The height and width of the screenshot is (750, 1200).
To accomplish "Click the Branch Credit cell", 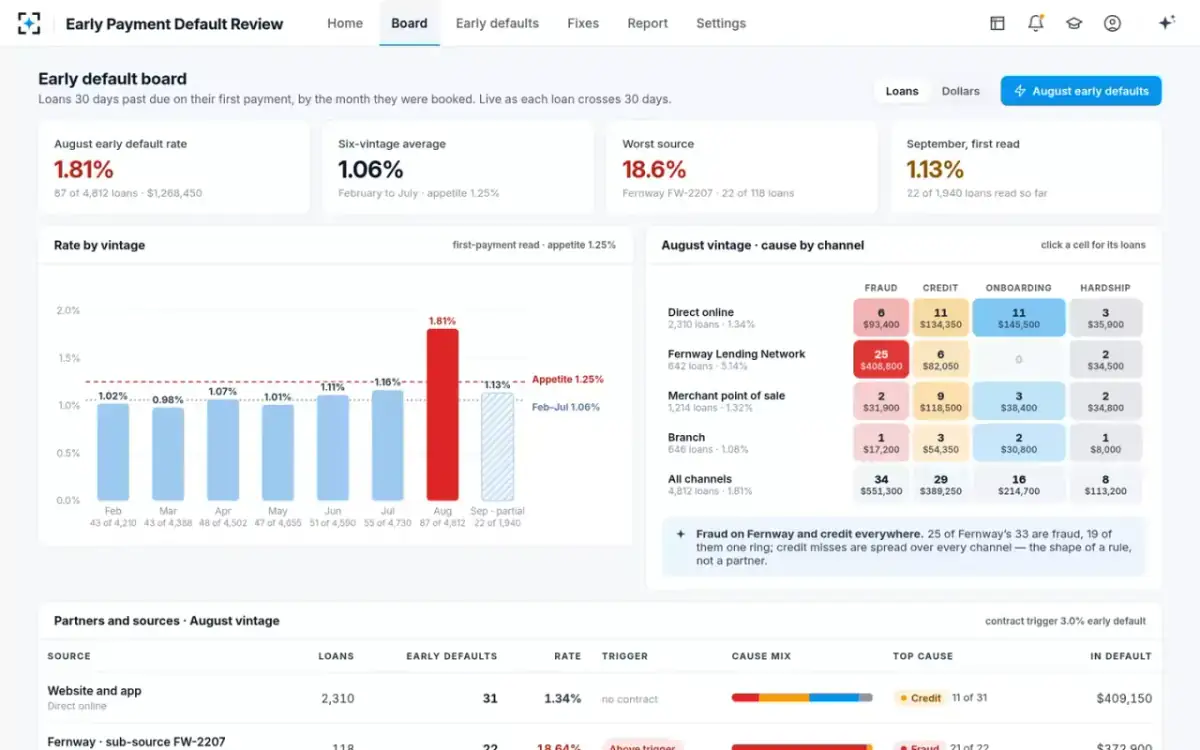I will click(x=941, y=444).
